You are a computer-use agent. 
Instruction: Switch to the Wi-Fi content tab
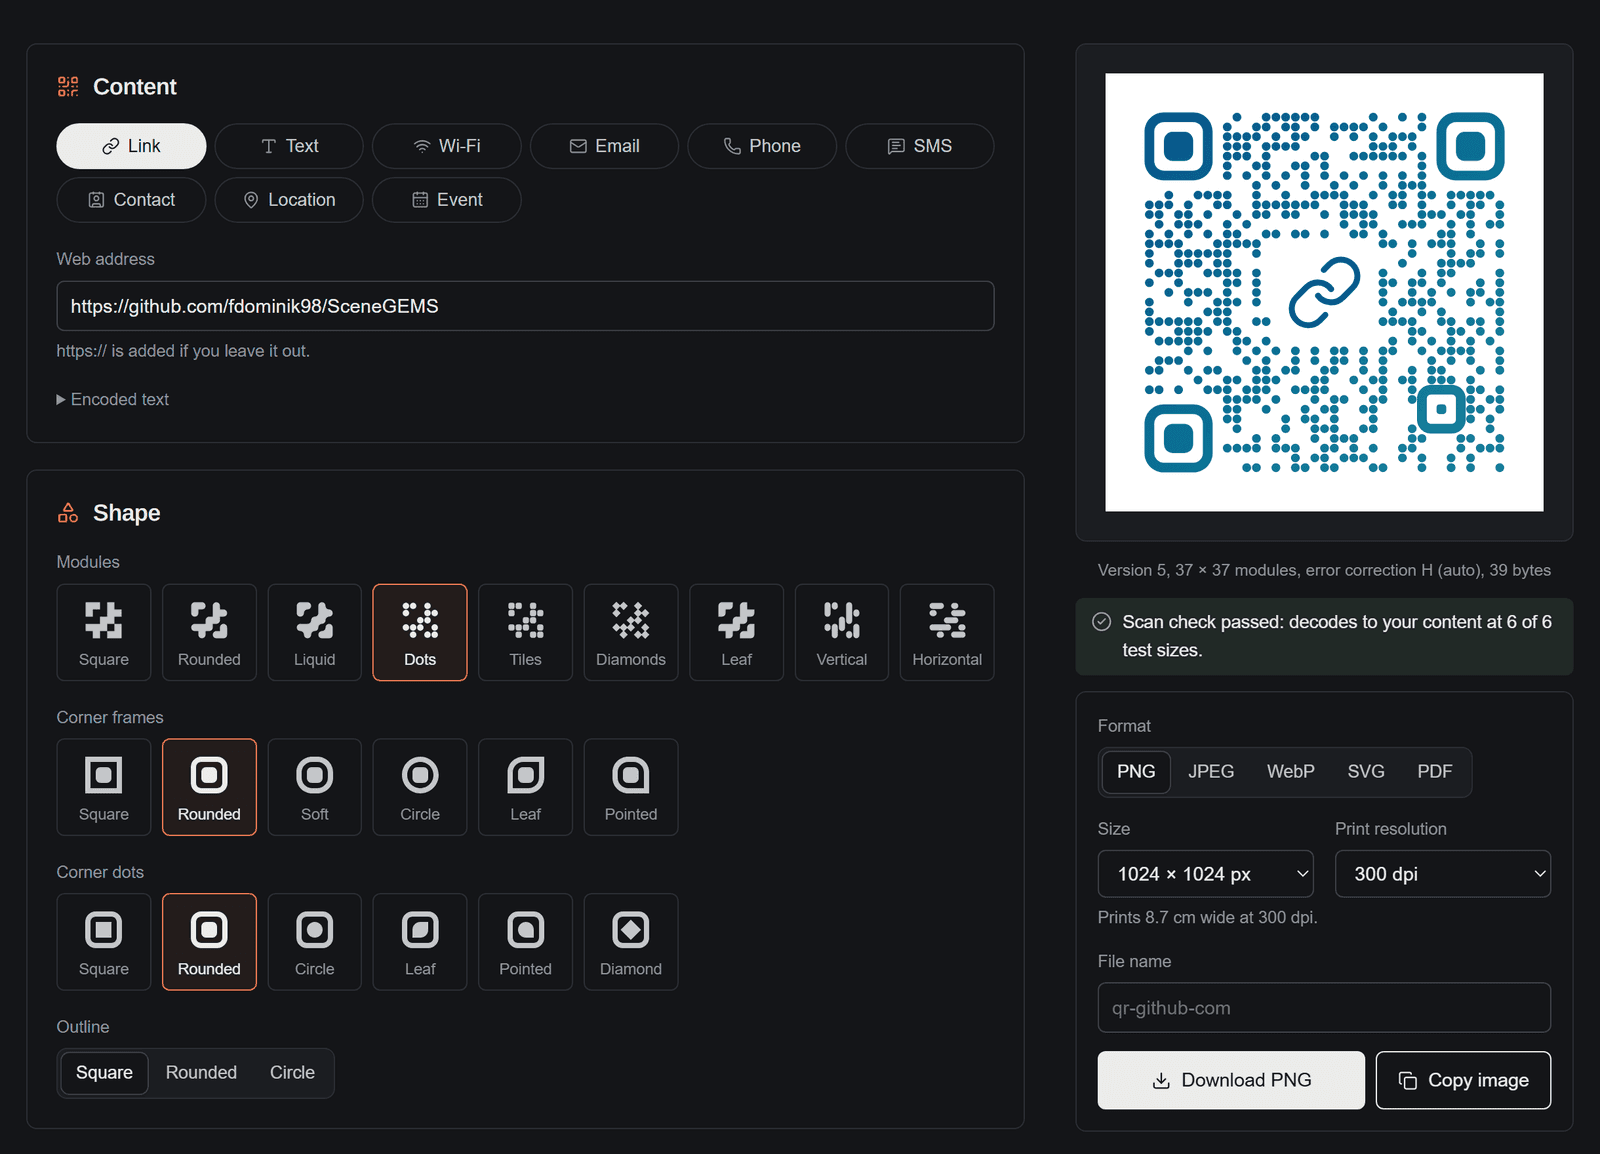447,146
